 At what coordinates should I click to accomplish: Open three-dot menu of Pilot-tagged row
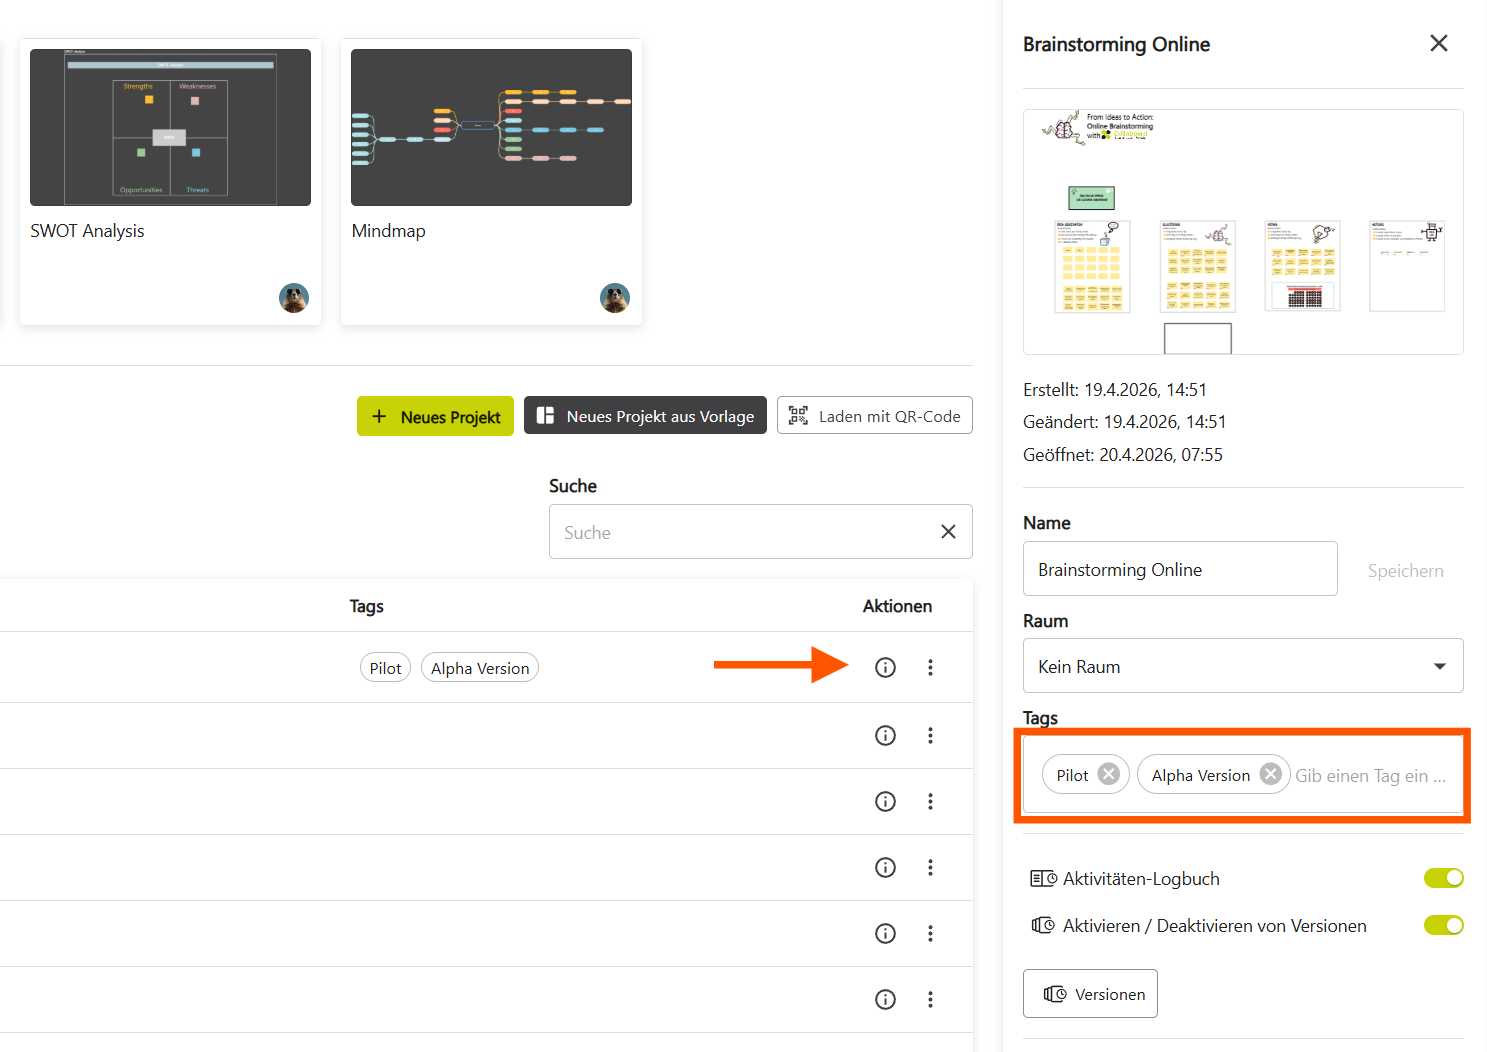click(x=930, y=667)
